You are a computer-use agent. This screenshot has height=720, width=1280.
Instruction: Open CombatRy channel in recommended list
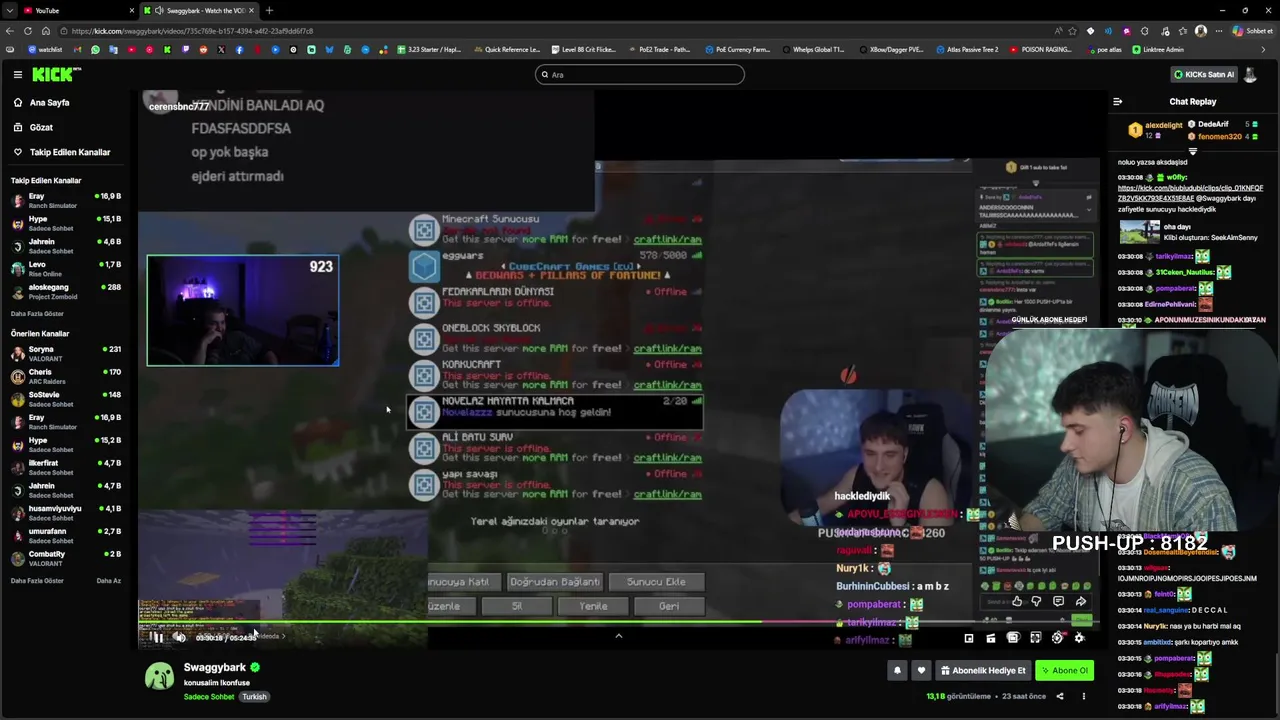(65, 558)
